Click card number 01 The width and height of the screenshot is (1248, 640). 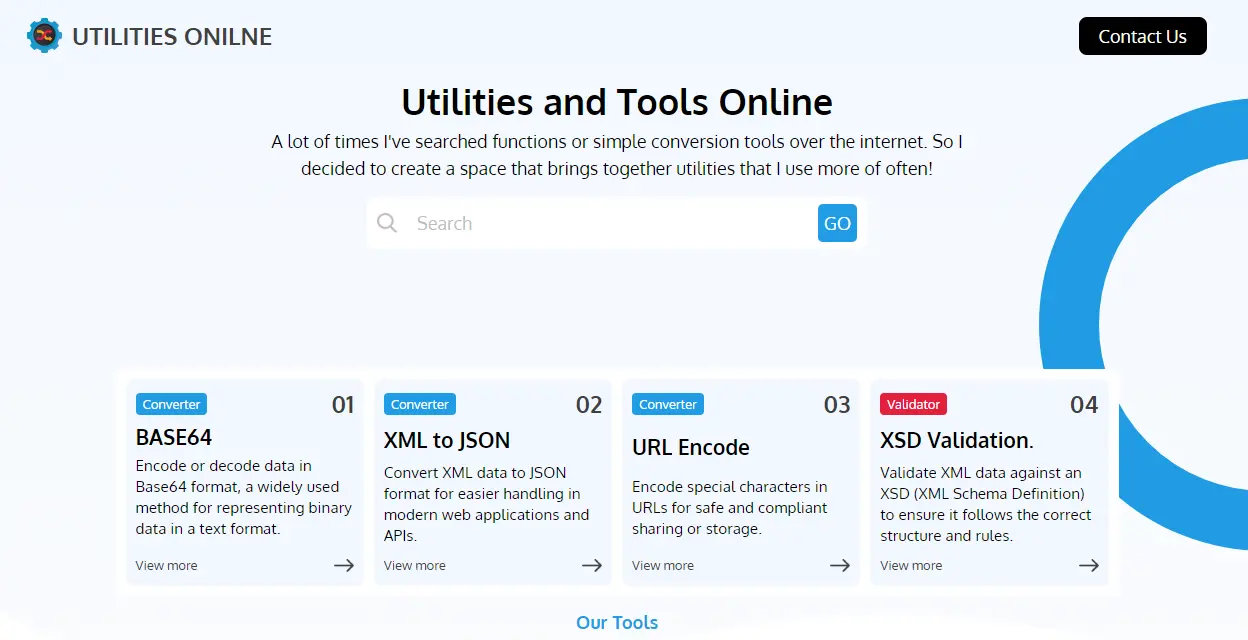coord(343,405)
